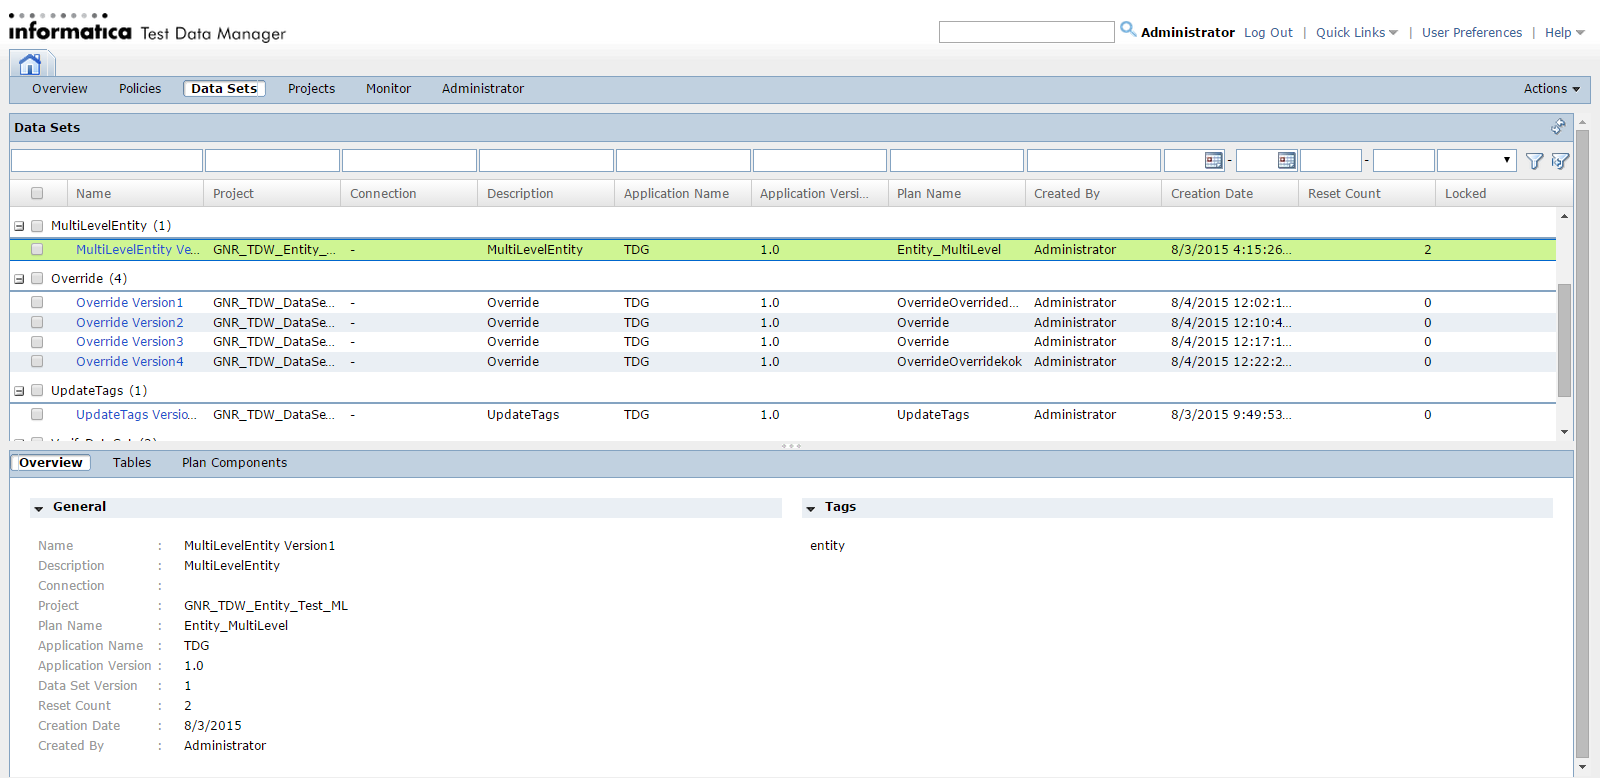1600x778 pixels.
Task: Click the Project filter input field
Action: (272, 160)
